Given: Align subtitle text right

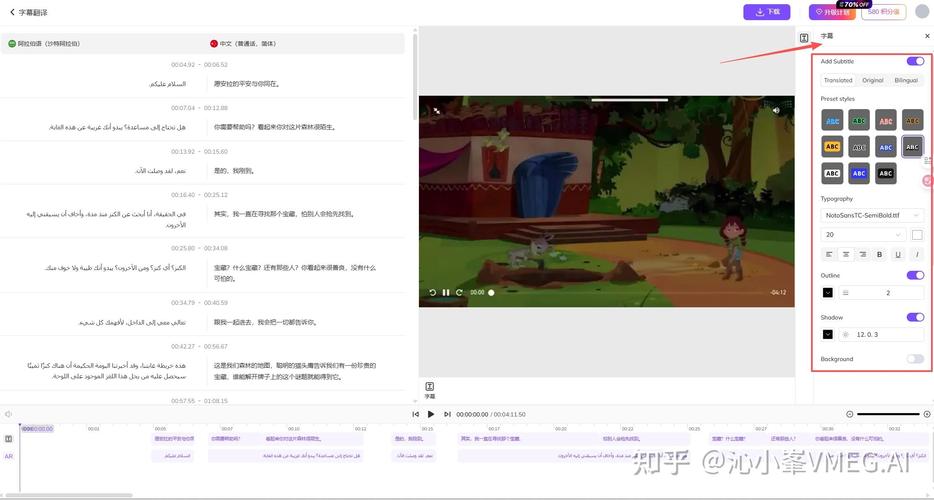Looking at the screenshot, I should tap(862, 254).
